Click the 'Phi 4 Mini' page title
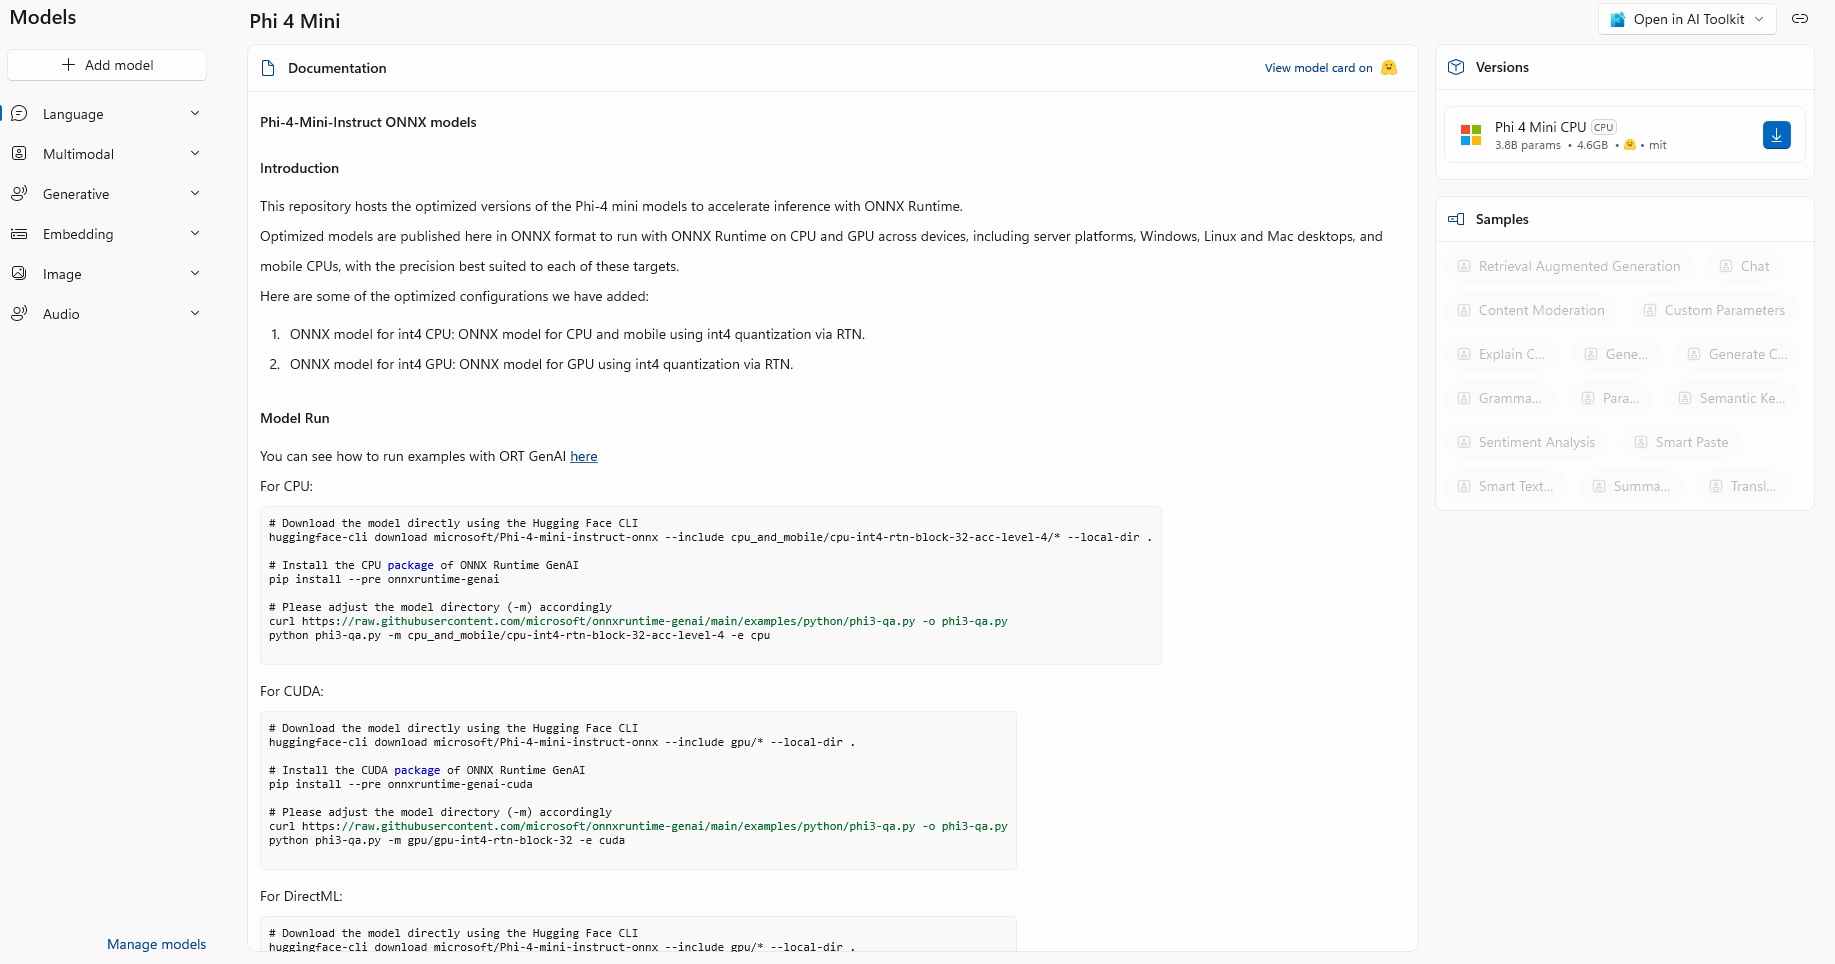This screenshot has height=964, width=1835. tap(295, 21)
